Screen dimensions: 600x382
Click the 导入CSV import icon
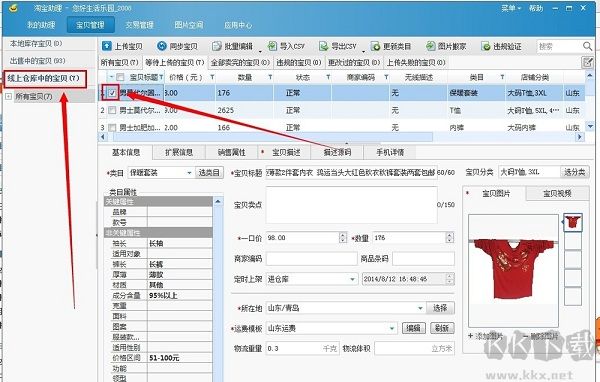coord(272,46)
